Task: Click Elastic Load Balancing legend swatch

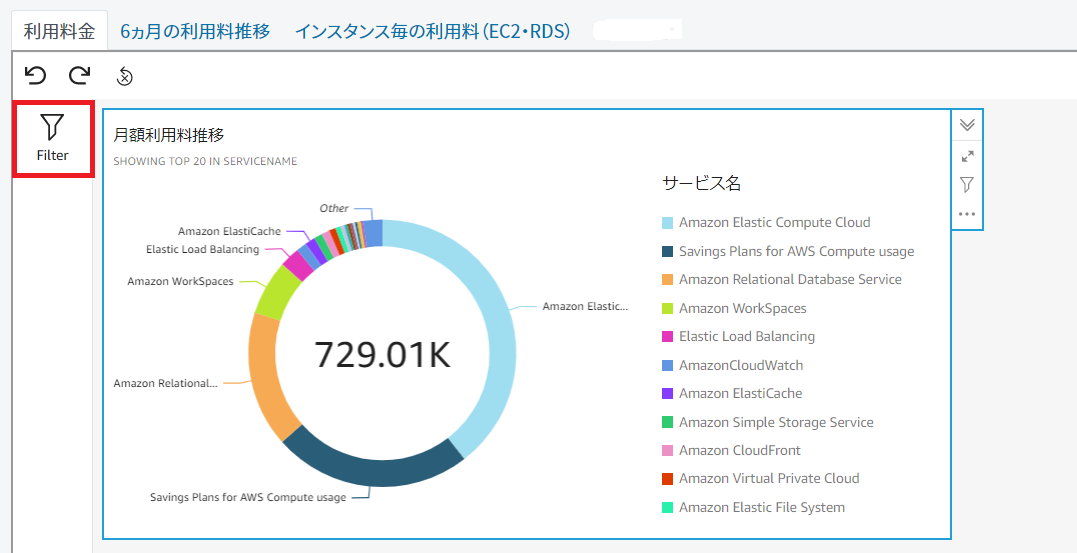Action: pyautogui.click(x=668, y=337)
